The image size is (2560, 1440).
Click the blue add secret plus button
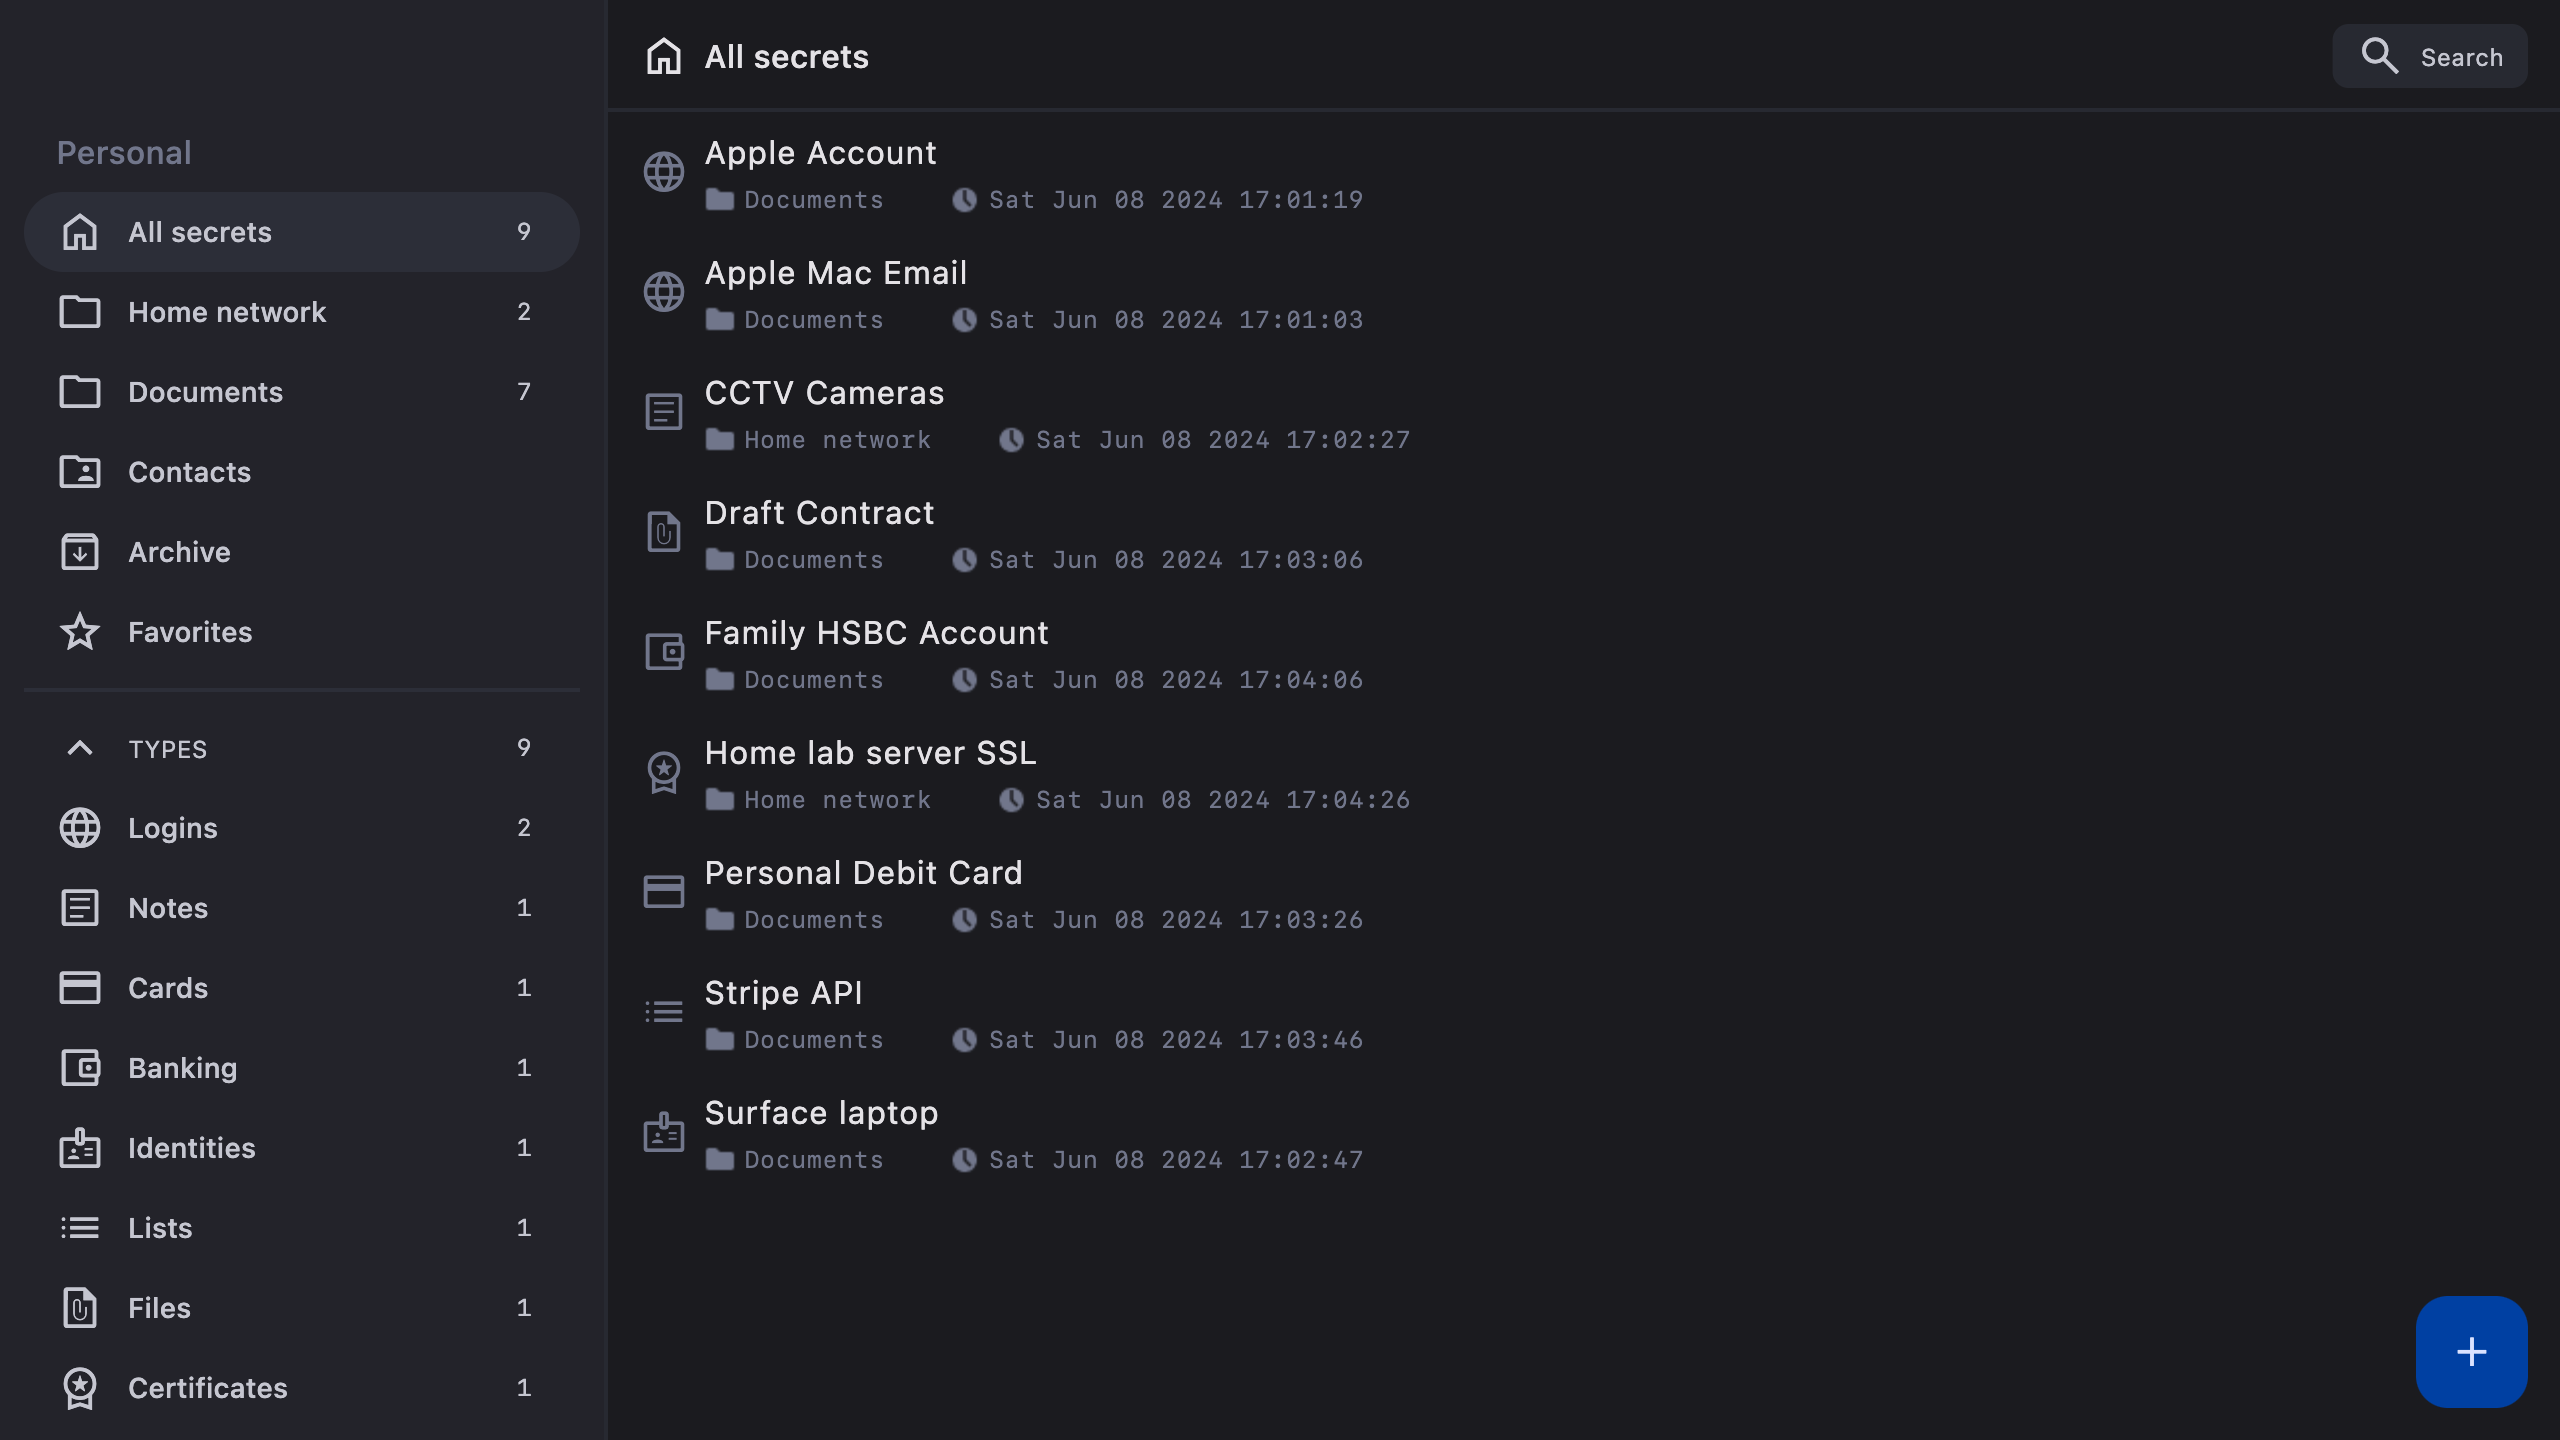(x=2470, y=1351)
